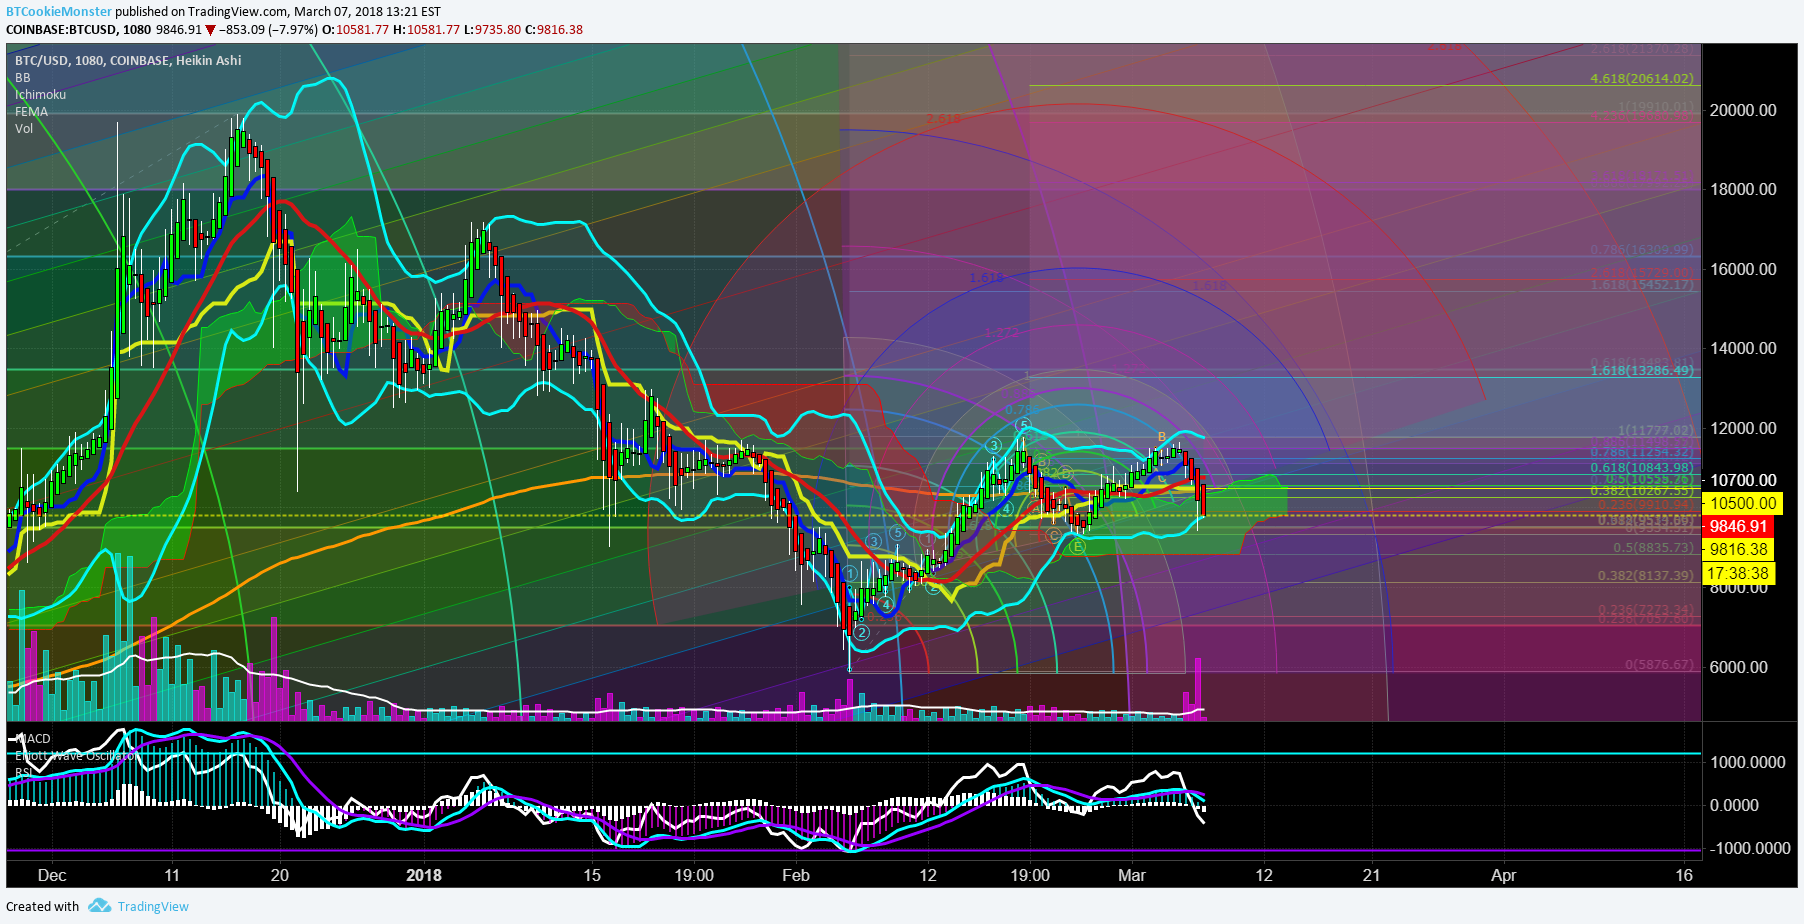Select the Vol indicator label
Image resolution: width=1804 pixels, height=924 pixels.
(x=24, y=128)
